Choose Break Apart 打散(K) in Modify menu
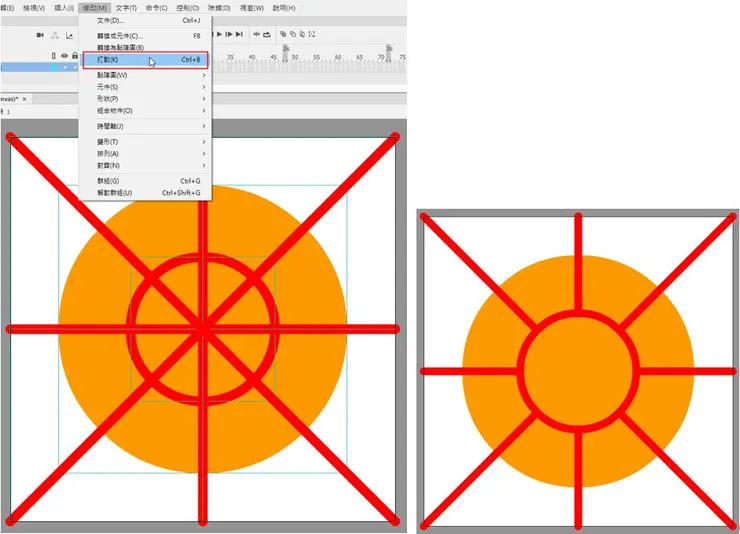This screenshot has width=740, height=534. [145, 60]
